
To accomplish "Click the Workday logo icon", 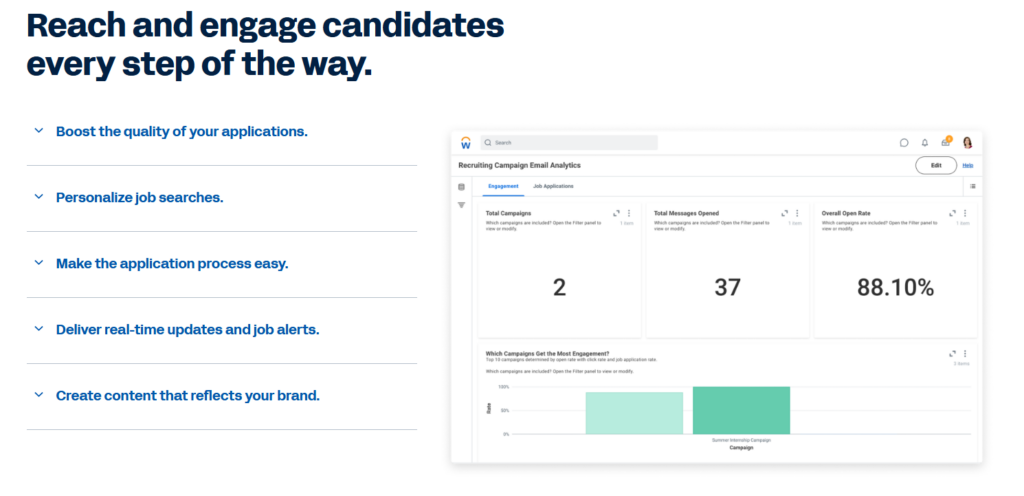I will (x=465, y=143).
